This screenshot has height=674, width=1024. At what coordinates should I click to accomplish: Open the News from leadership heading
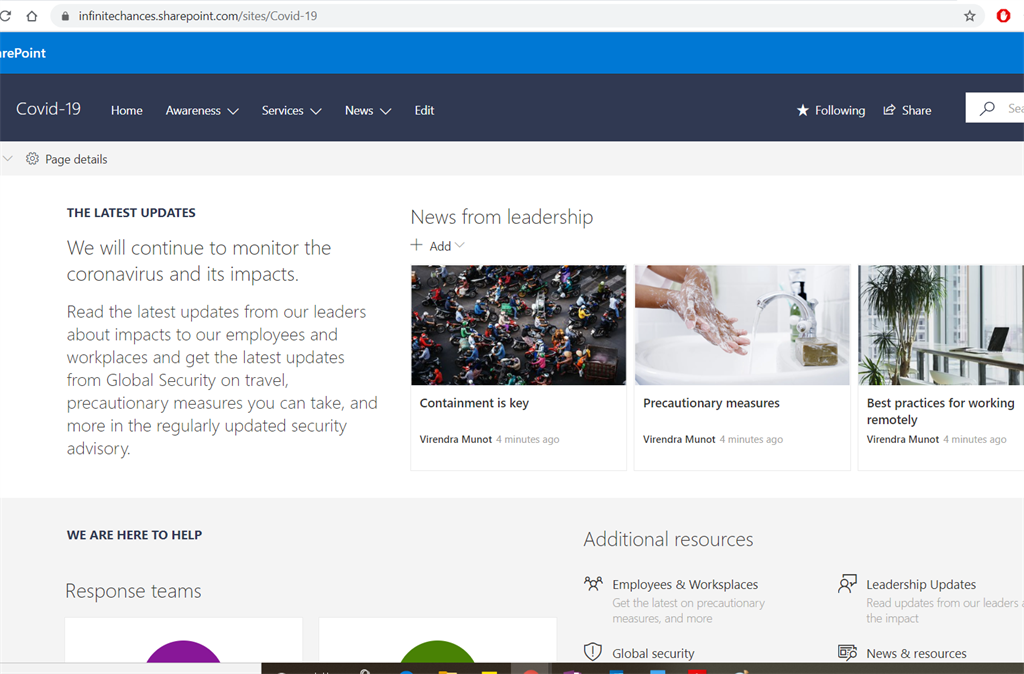pyautogui.click(x=502, y=217)
